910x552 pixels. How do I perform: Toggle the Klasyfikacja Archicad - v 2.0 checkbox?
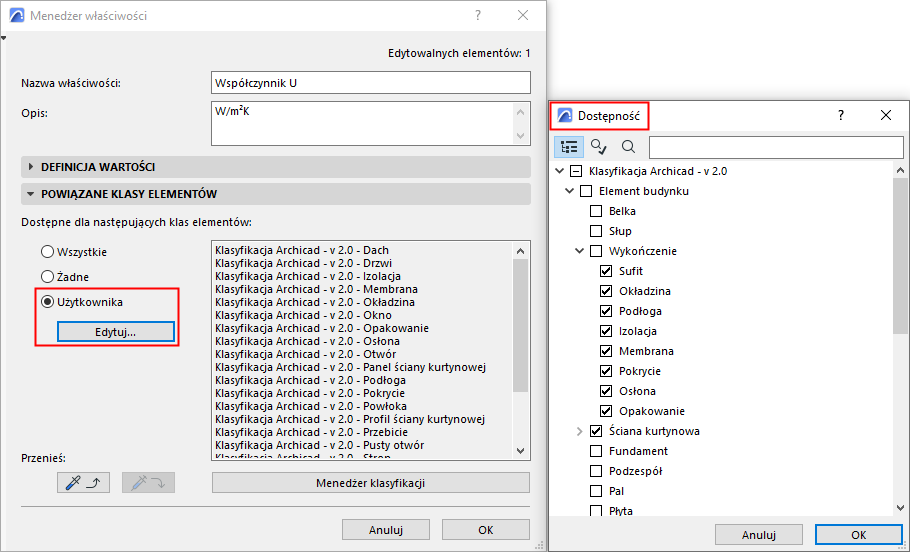click(x=576, y=171)
